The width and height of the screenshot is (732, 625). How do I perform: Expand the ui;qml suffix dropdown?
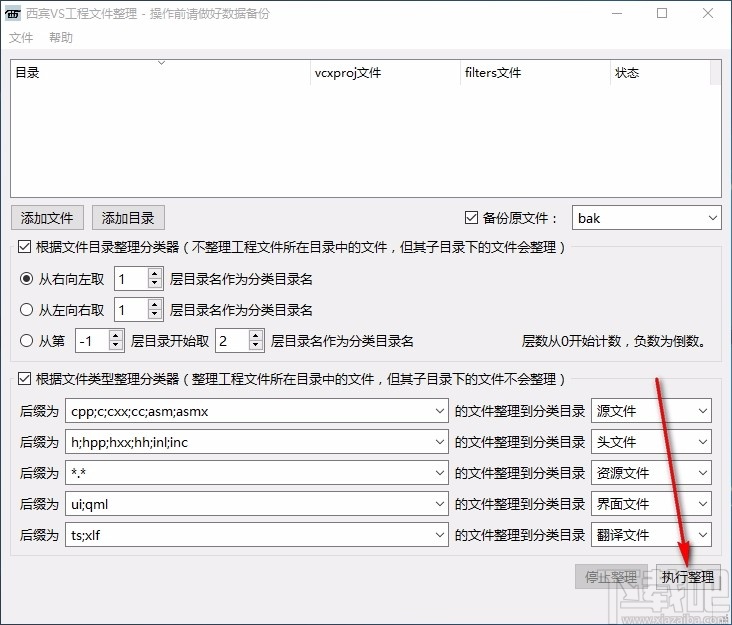click(439, 504)
